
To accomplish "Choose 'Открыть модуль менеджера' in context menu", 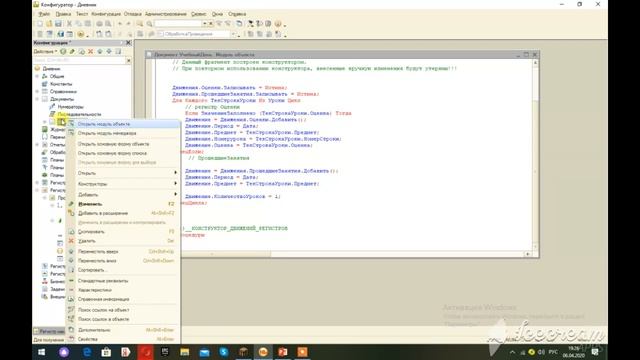I will tap(122, 133).
